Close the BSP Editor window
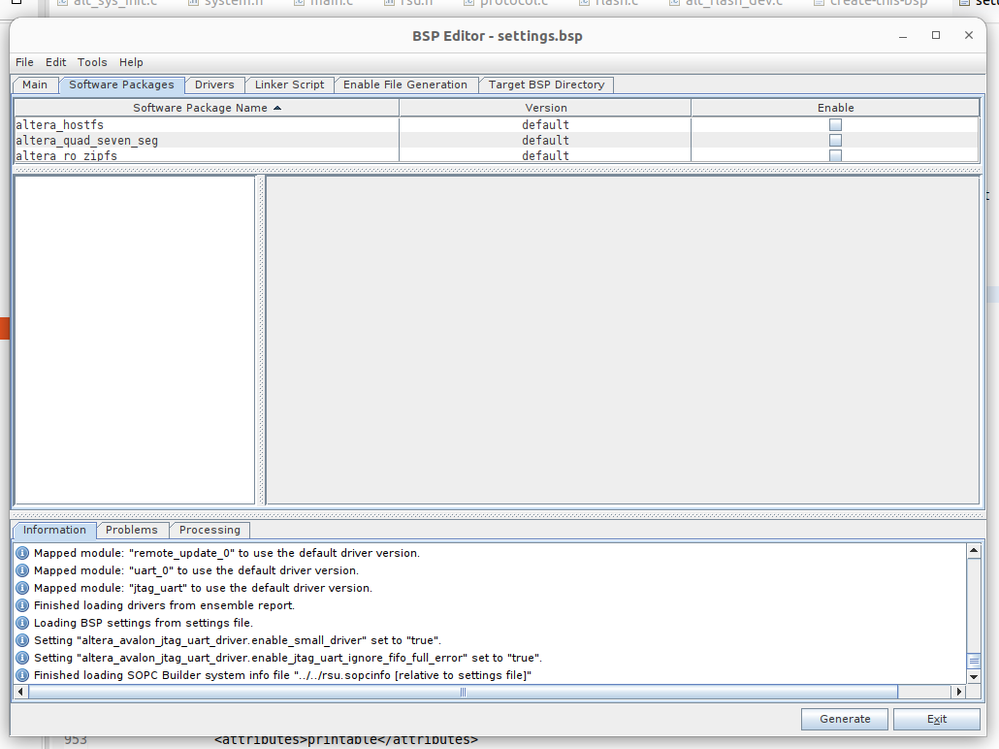The width and height of the screenshot is (999, 749). [x=969, y=35]
